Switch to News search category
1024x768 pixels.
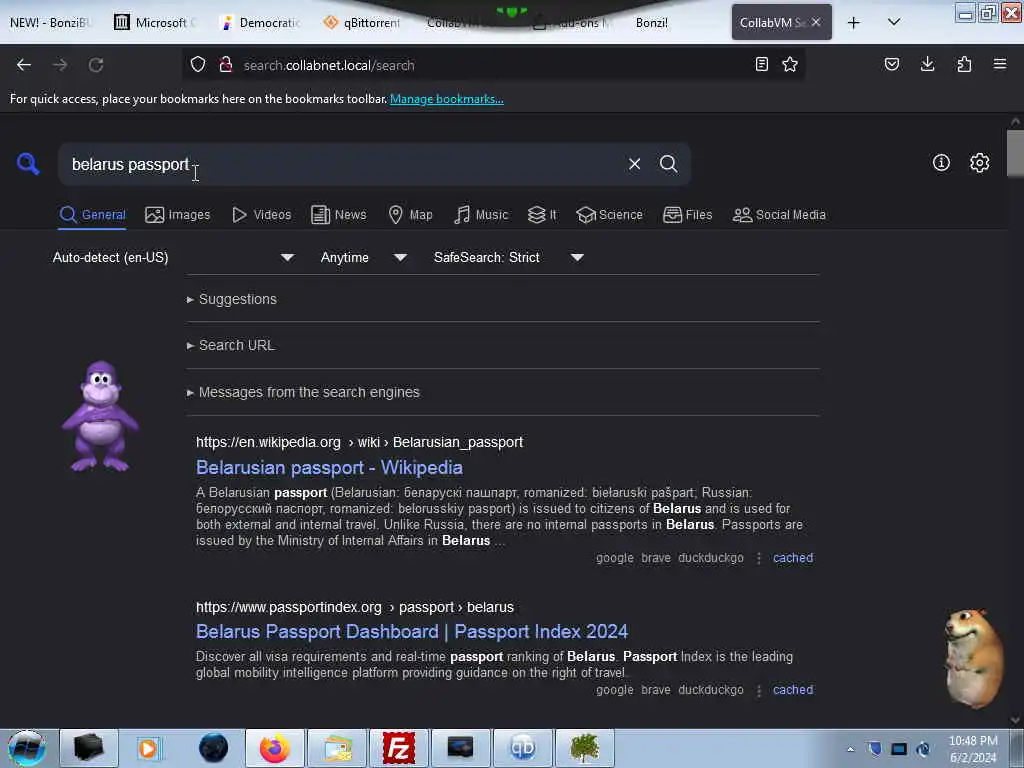(338, 215)
